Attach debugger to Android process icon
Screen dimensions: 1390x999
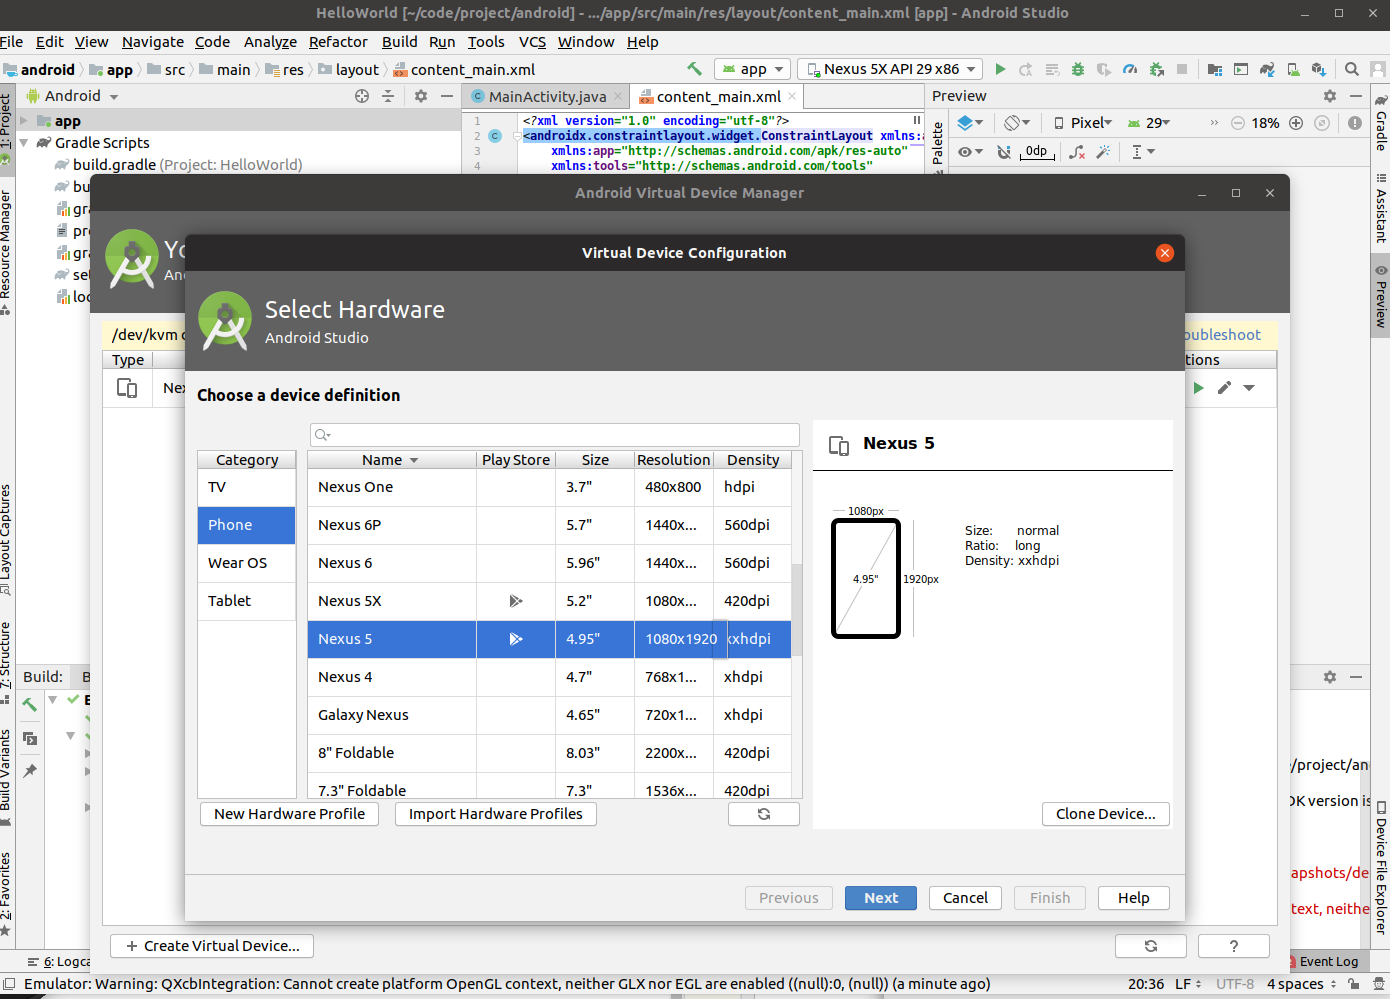click(x=1156, y=69)
